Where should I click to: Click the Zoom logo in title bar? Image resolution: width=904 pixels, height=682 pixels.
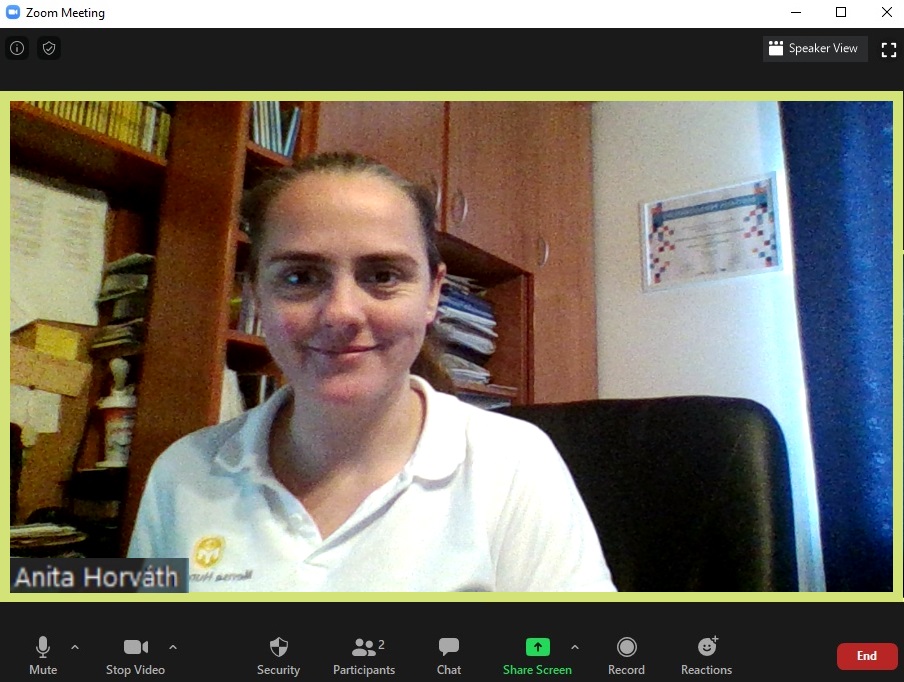(13, 13)
